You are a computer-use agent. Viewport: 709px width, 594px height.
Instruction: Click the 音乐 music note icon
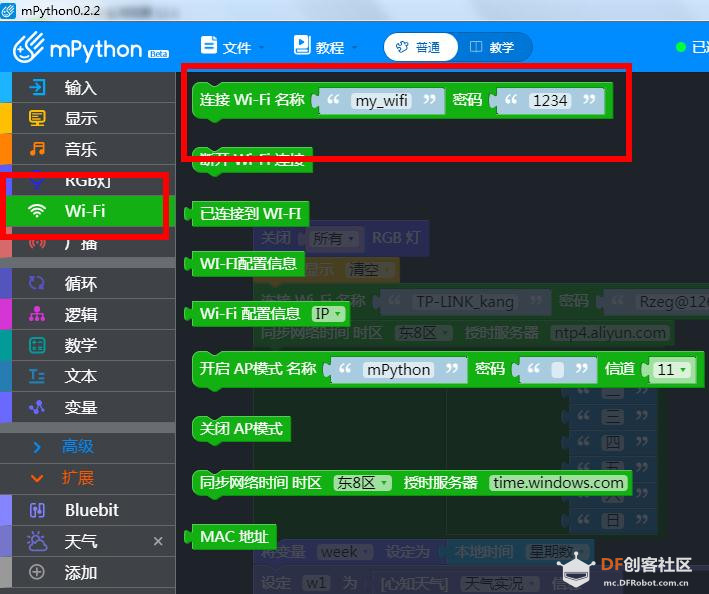pos(37,149)
